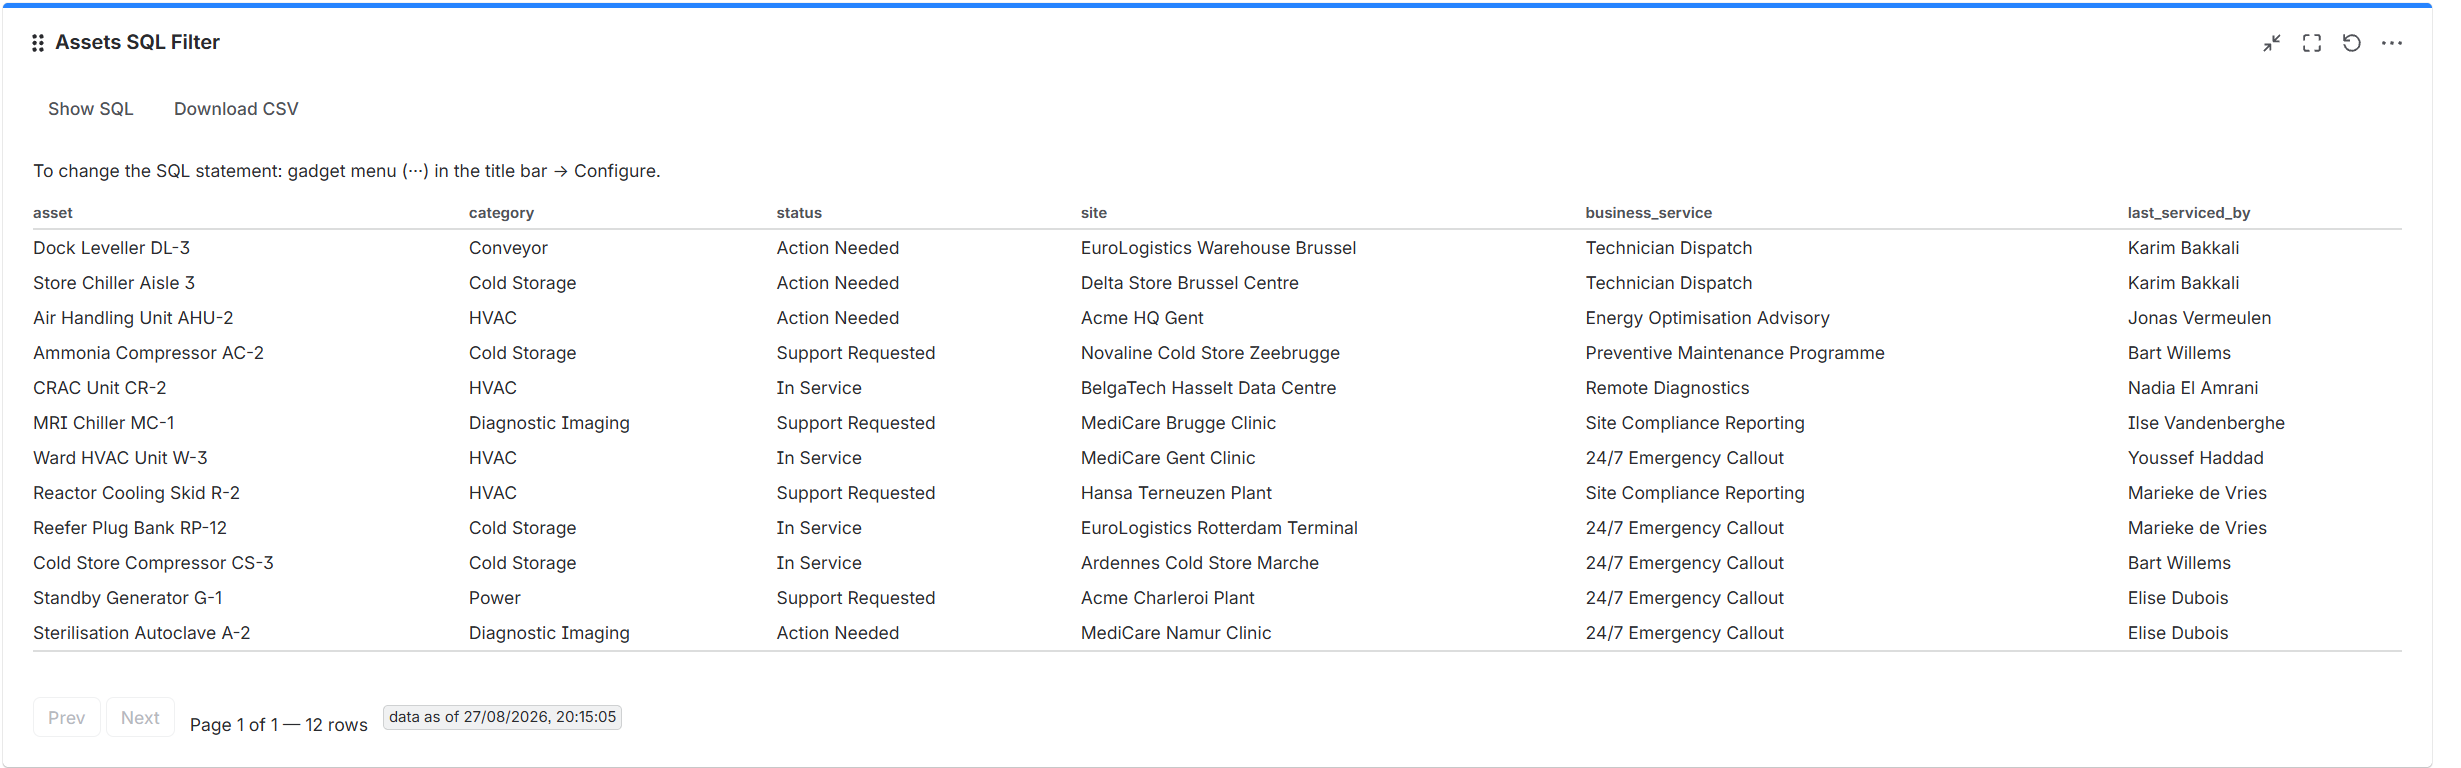2461x768 pixels.
Task: Click Novaline Cold Store Zeebrugge site
Action: (1210, 353)
